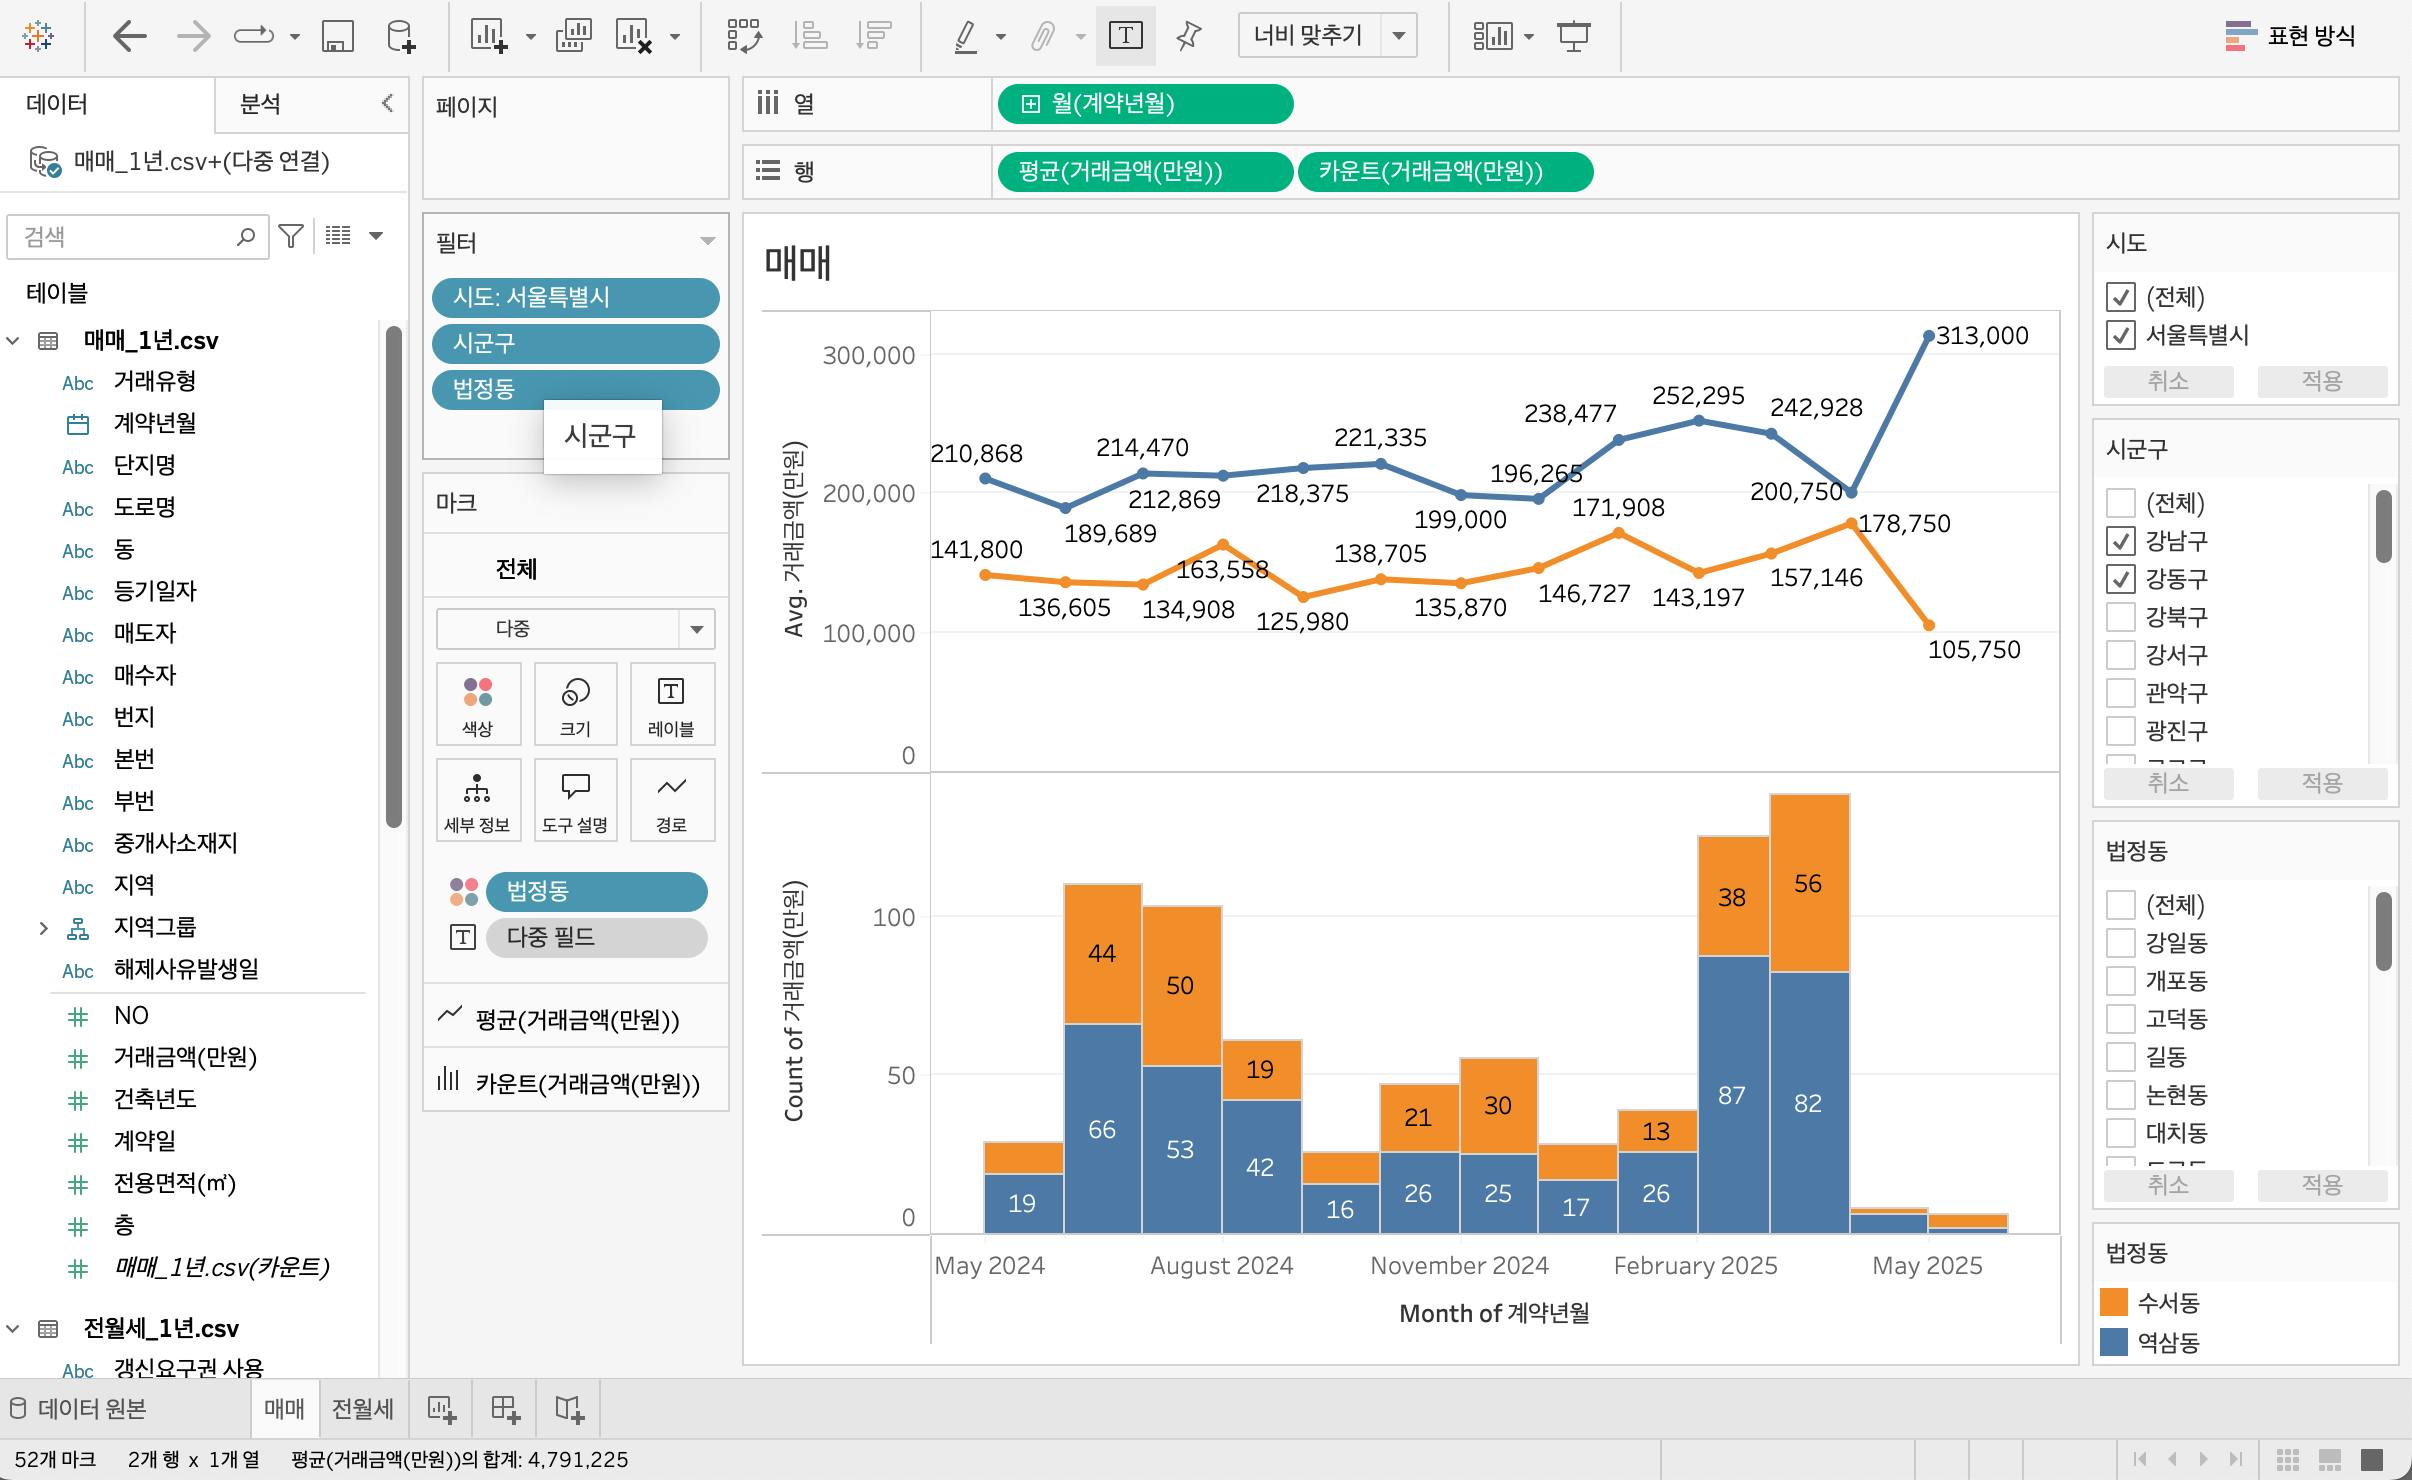Open the 전월세 sheet tab
2412x1480 pixels.
(x=362, y=1409)
